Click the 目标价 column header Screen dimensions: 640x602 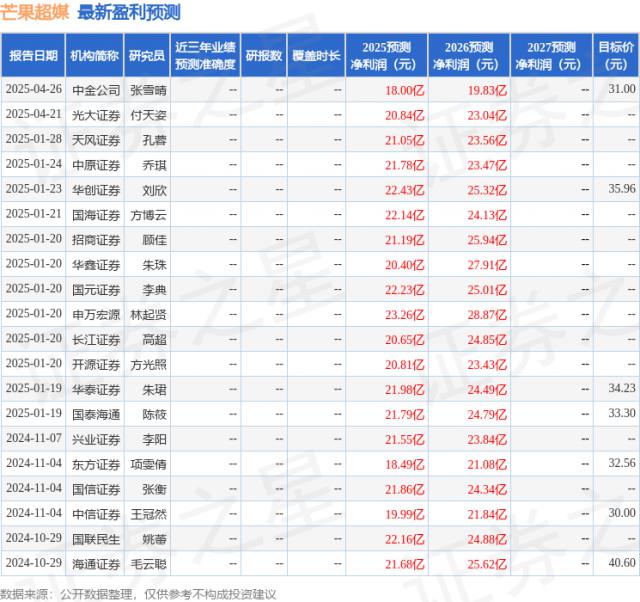(x=616, y=56)
